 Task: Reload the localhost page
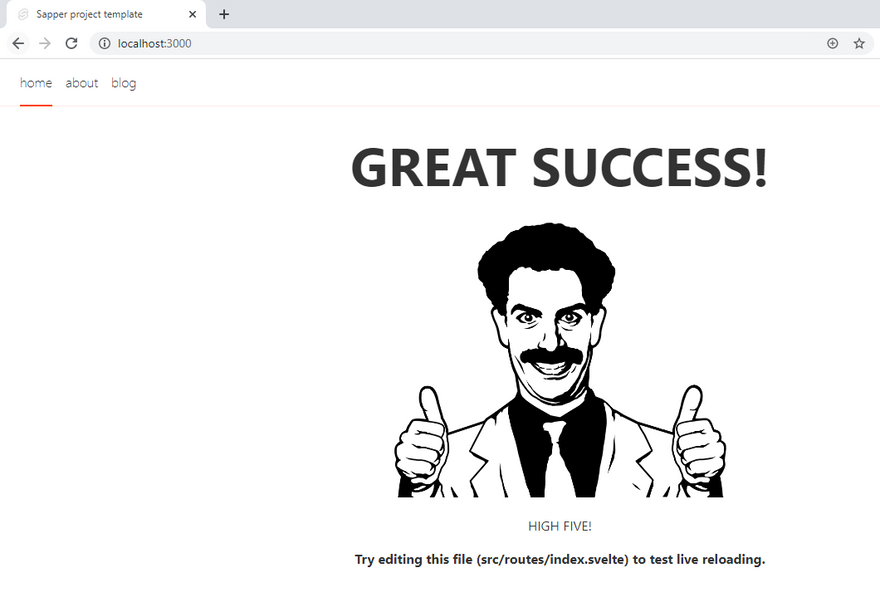71,43
